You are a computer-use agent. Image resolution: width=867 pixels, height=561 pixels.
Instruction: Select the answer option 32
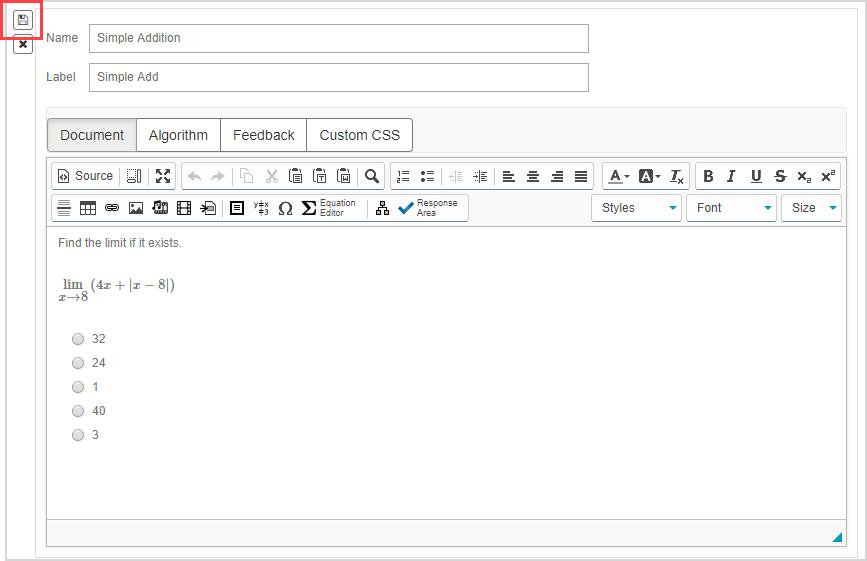point(78,339)
